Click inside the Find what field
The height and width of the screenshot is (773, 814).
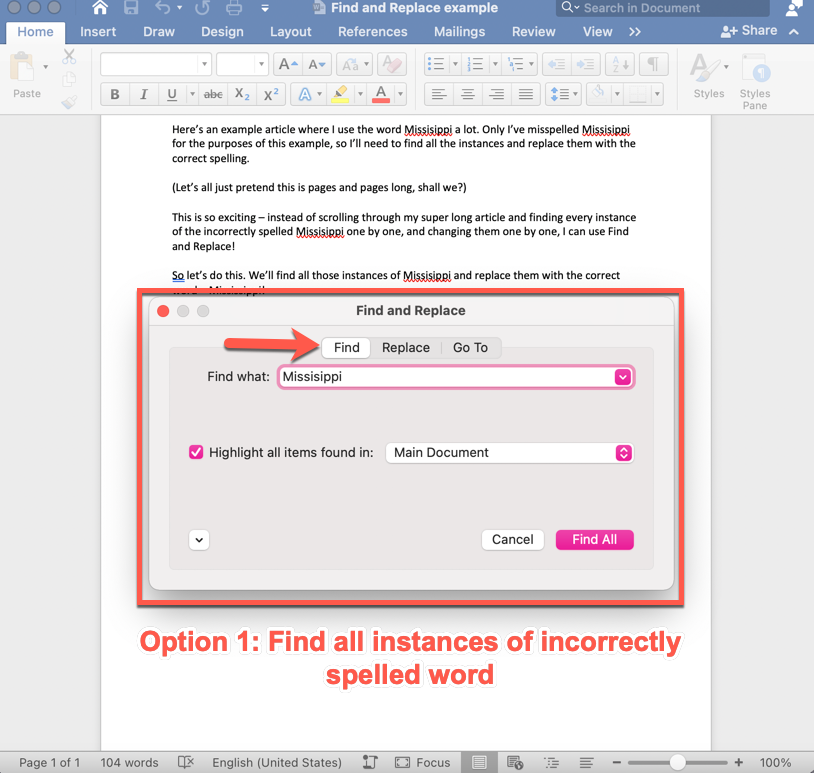click(446, 377)
